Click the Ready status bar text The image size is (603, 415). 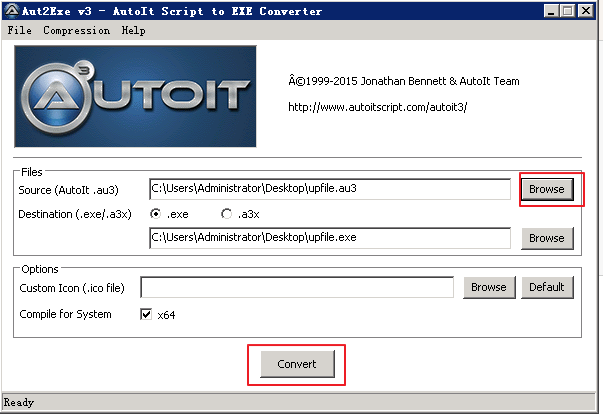pos(19,402)
